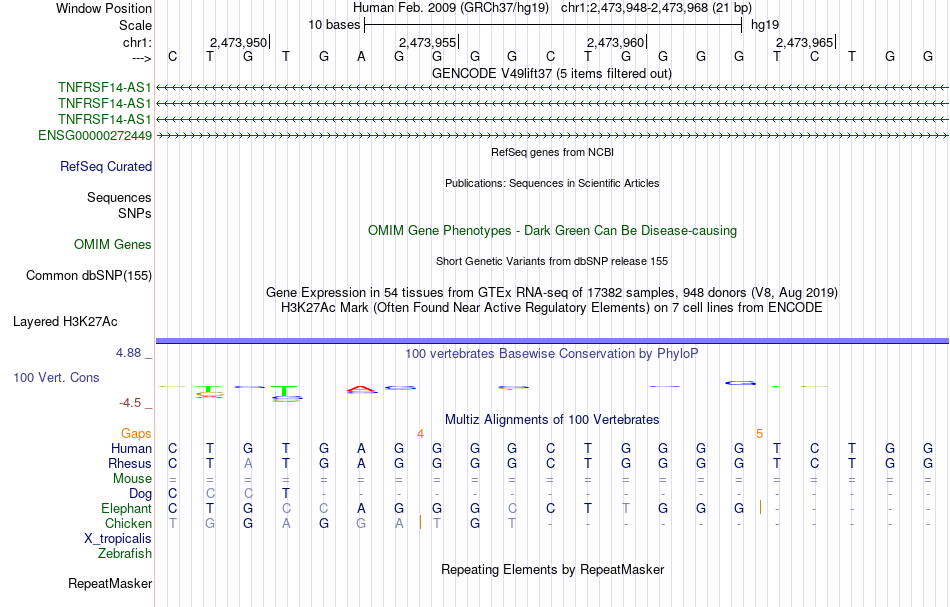Click the 2,473,960 position marker
The height and width of the screenshot is (607, 950).
pos(615,42)
